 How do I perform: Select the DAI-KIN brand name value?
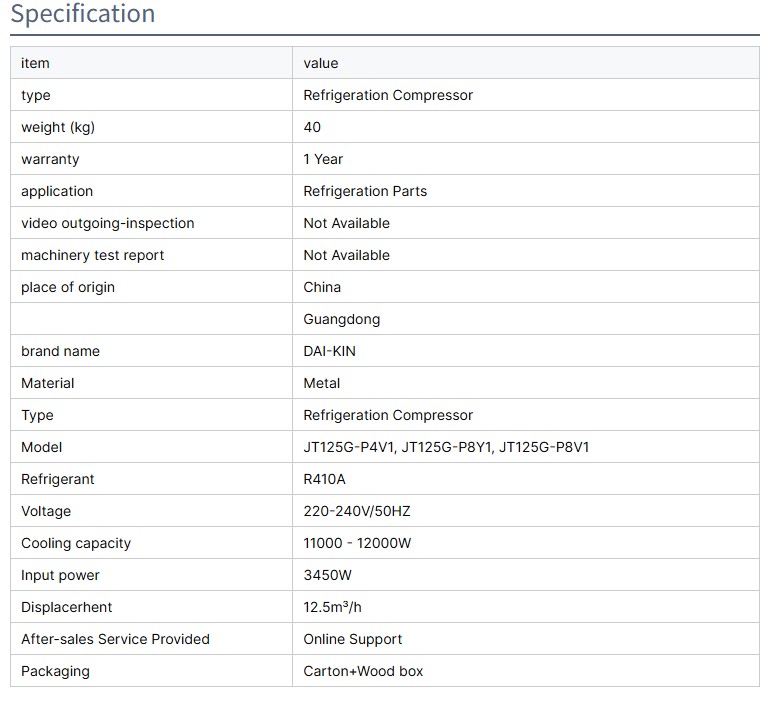(329, 351)
